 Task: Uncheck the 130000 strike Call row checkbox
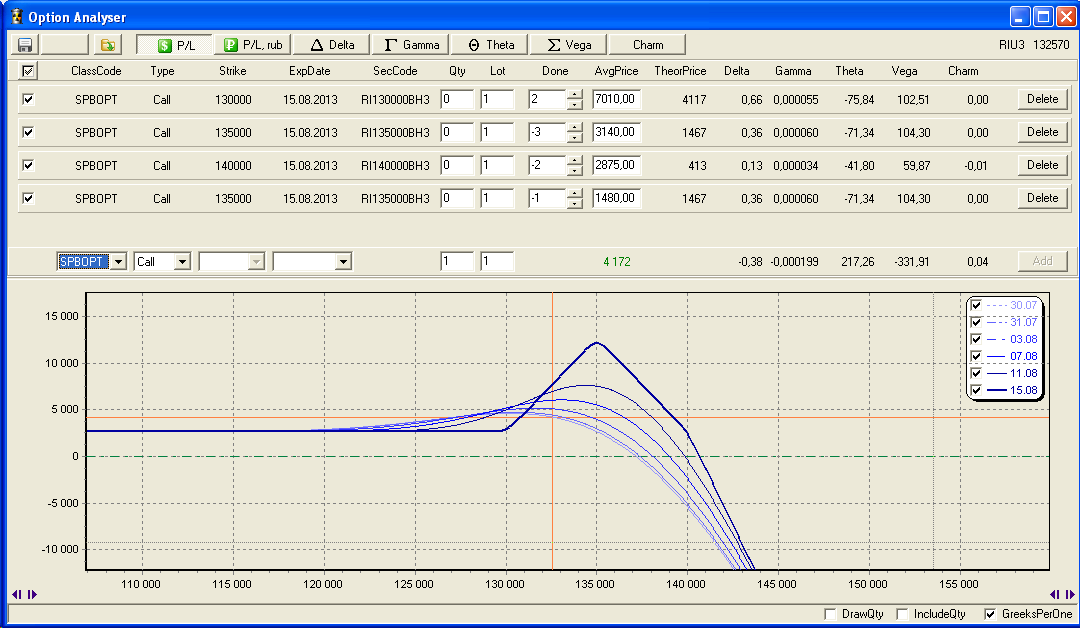[x=28, y=100]
